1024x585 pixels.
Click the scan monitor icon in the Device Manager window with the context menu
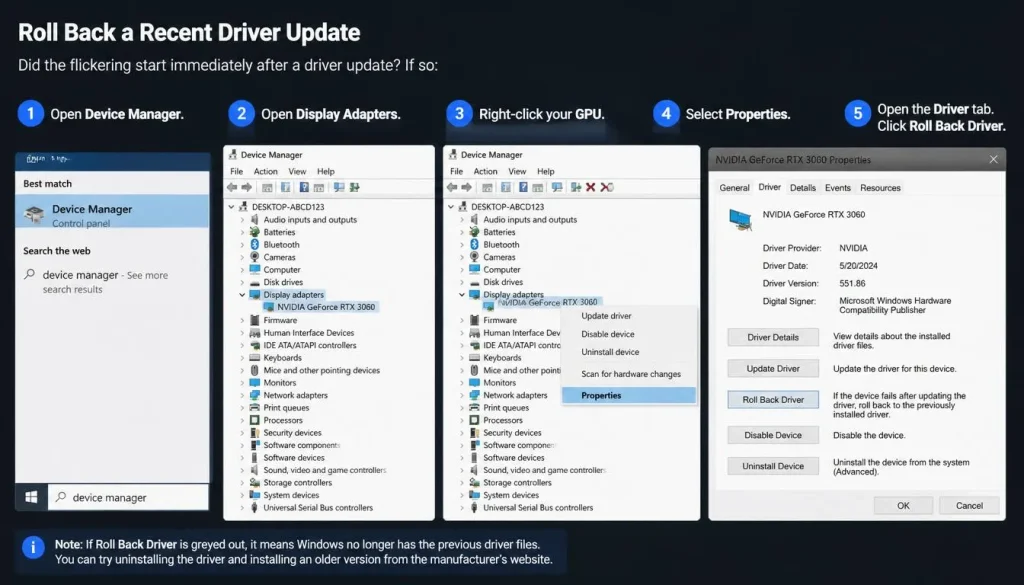557,187
